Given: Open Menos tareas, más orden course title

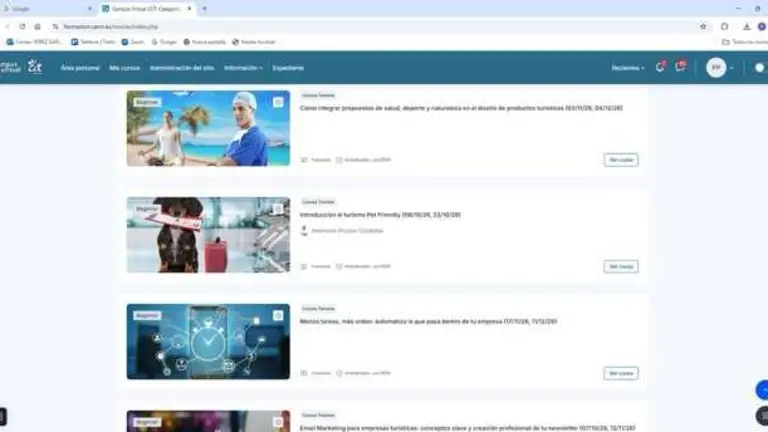Looking at the screenshot, I should coord(428,321).
